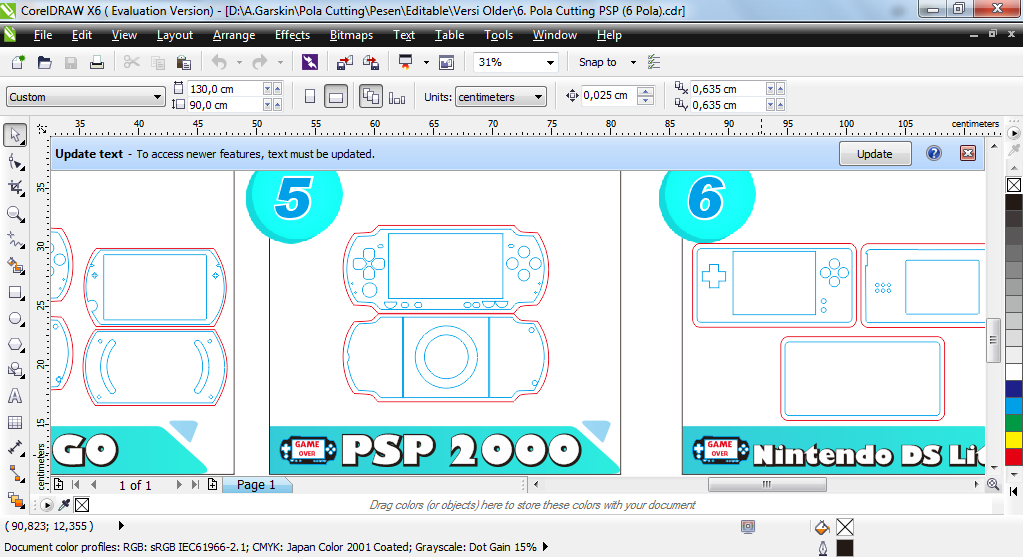This screenshot has height=557, width=1023.
Task: Expand the Undo history dropdown arrow
Action: click(x=239, y=63)
